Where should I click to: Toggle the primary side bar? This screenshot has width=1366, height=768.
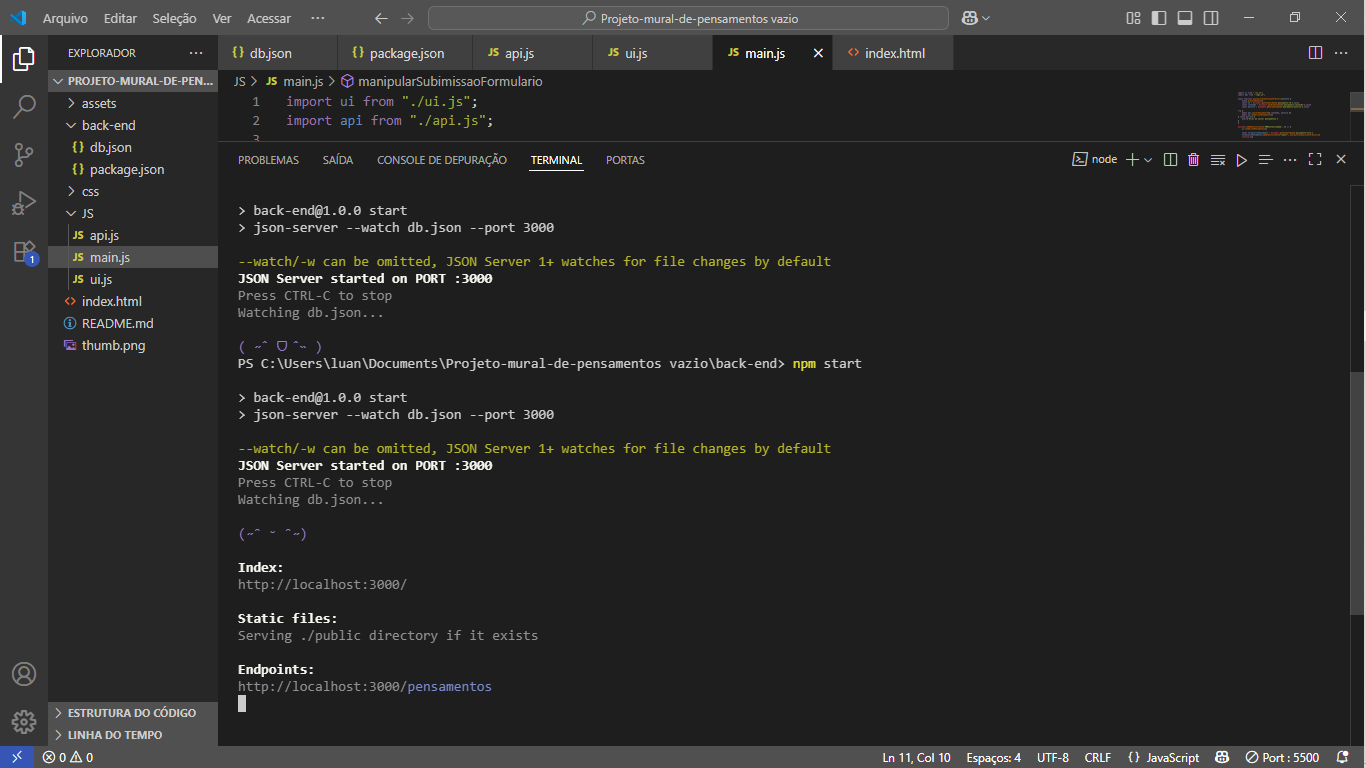pos(1159,18)
